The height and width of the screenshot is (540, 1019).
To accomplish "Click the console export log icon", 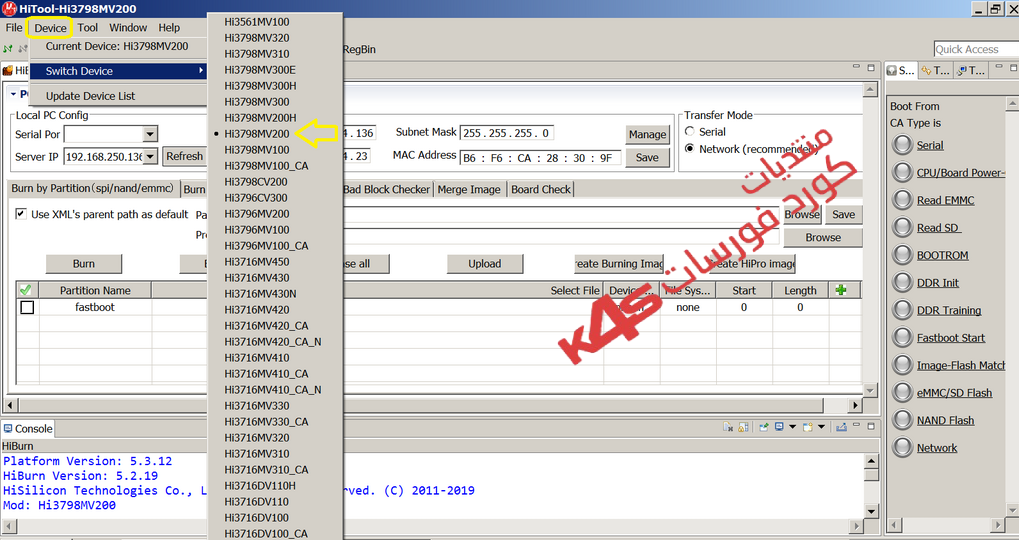I will pyautogui.click(x=842, y=427).
